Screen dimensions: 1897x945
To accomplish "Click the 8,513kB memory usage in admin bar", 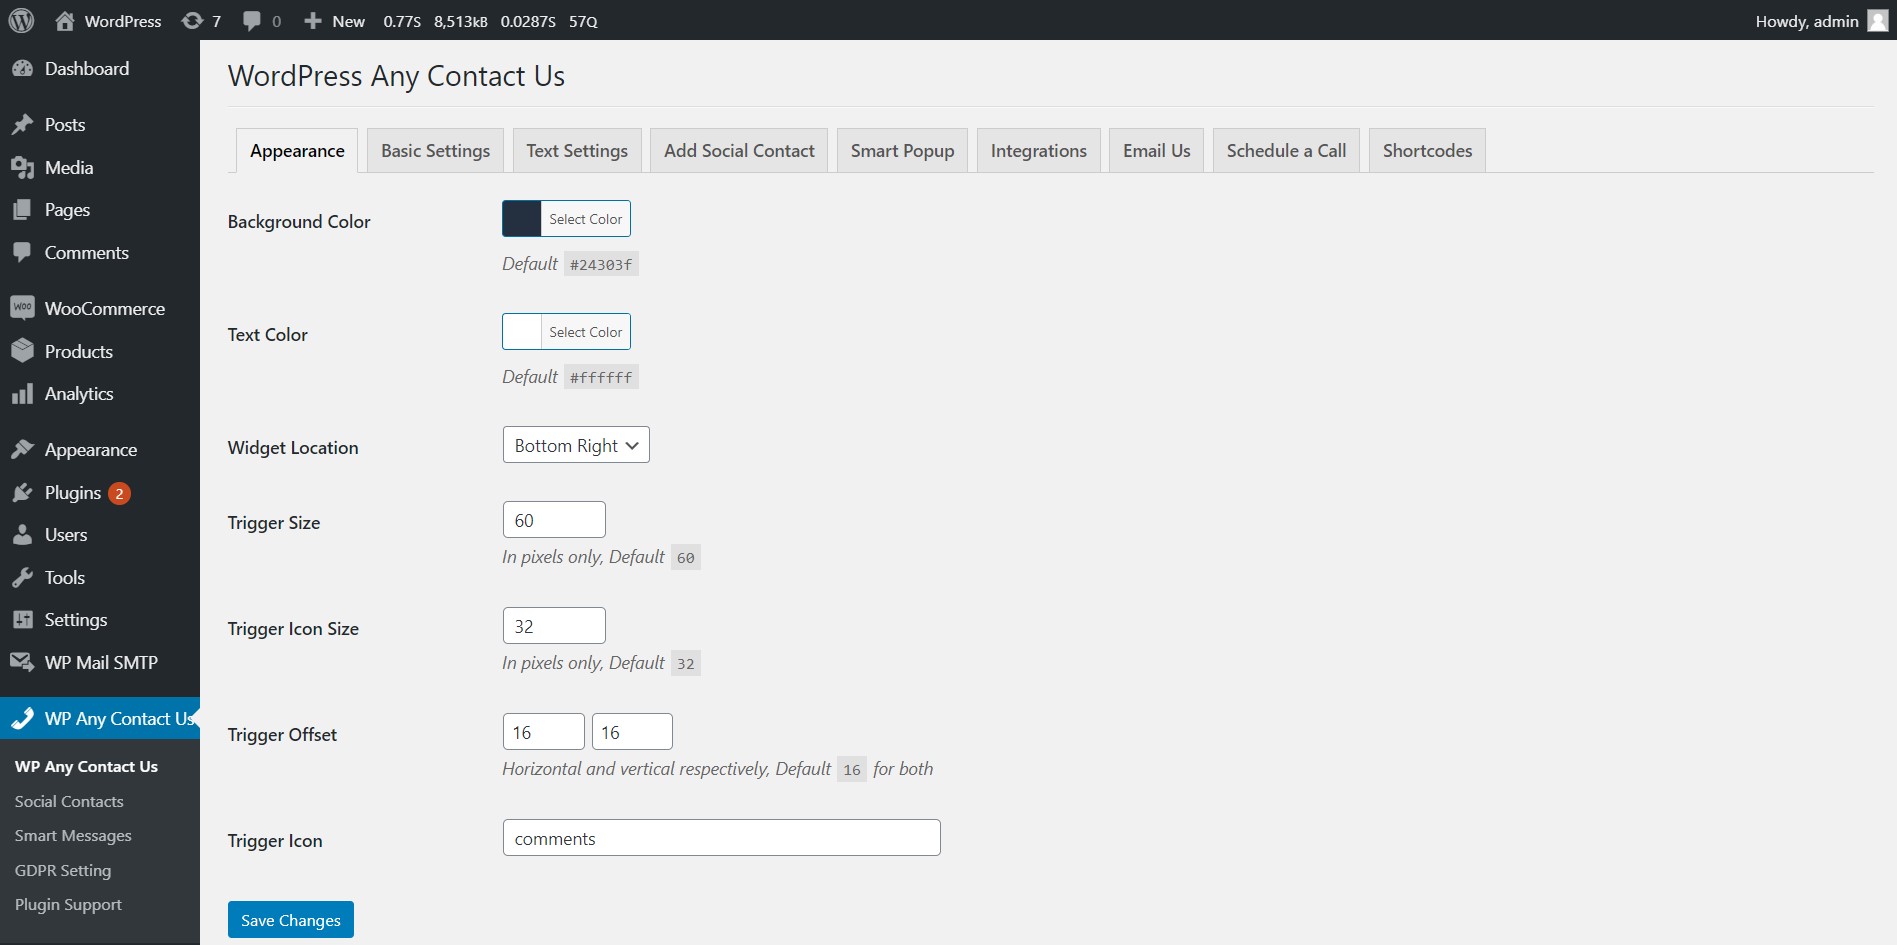I will [x=460, y=21].
